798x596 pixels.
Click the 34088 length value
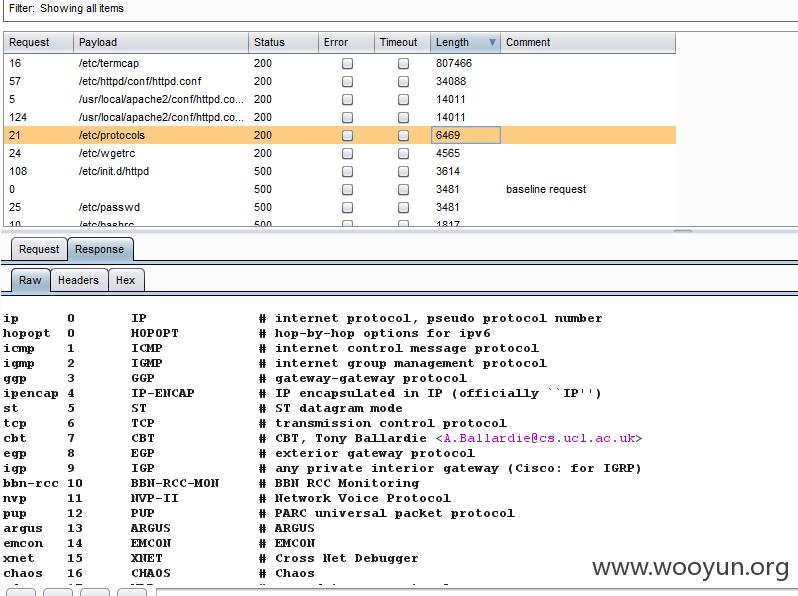tap(451, 81)
